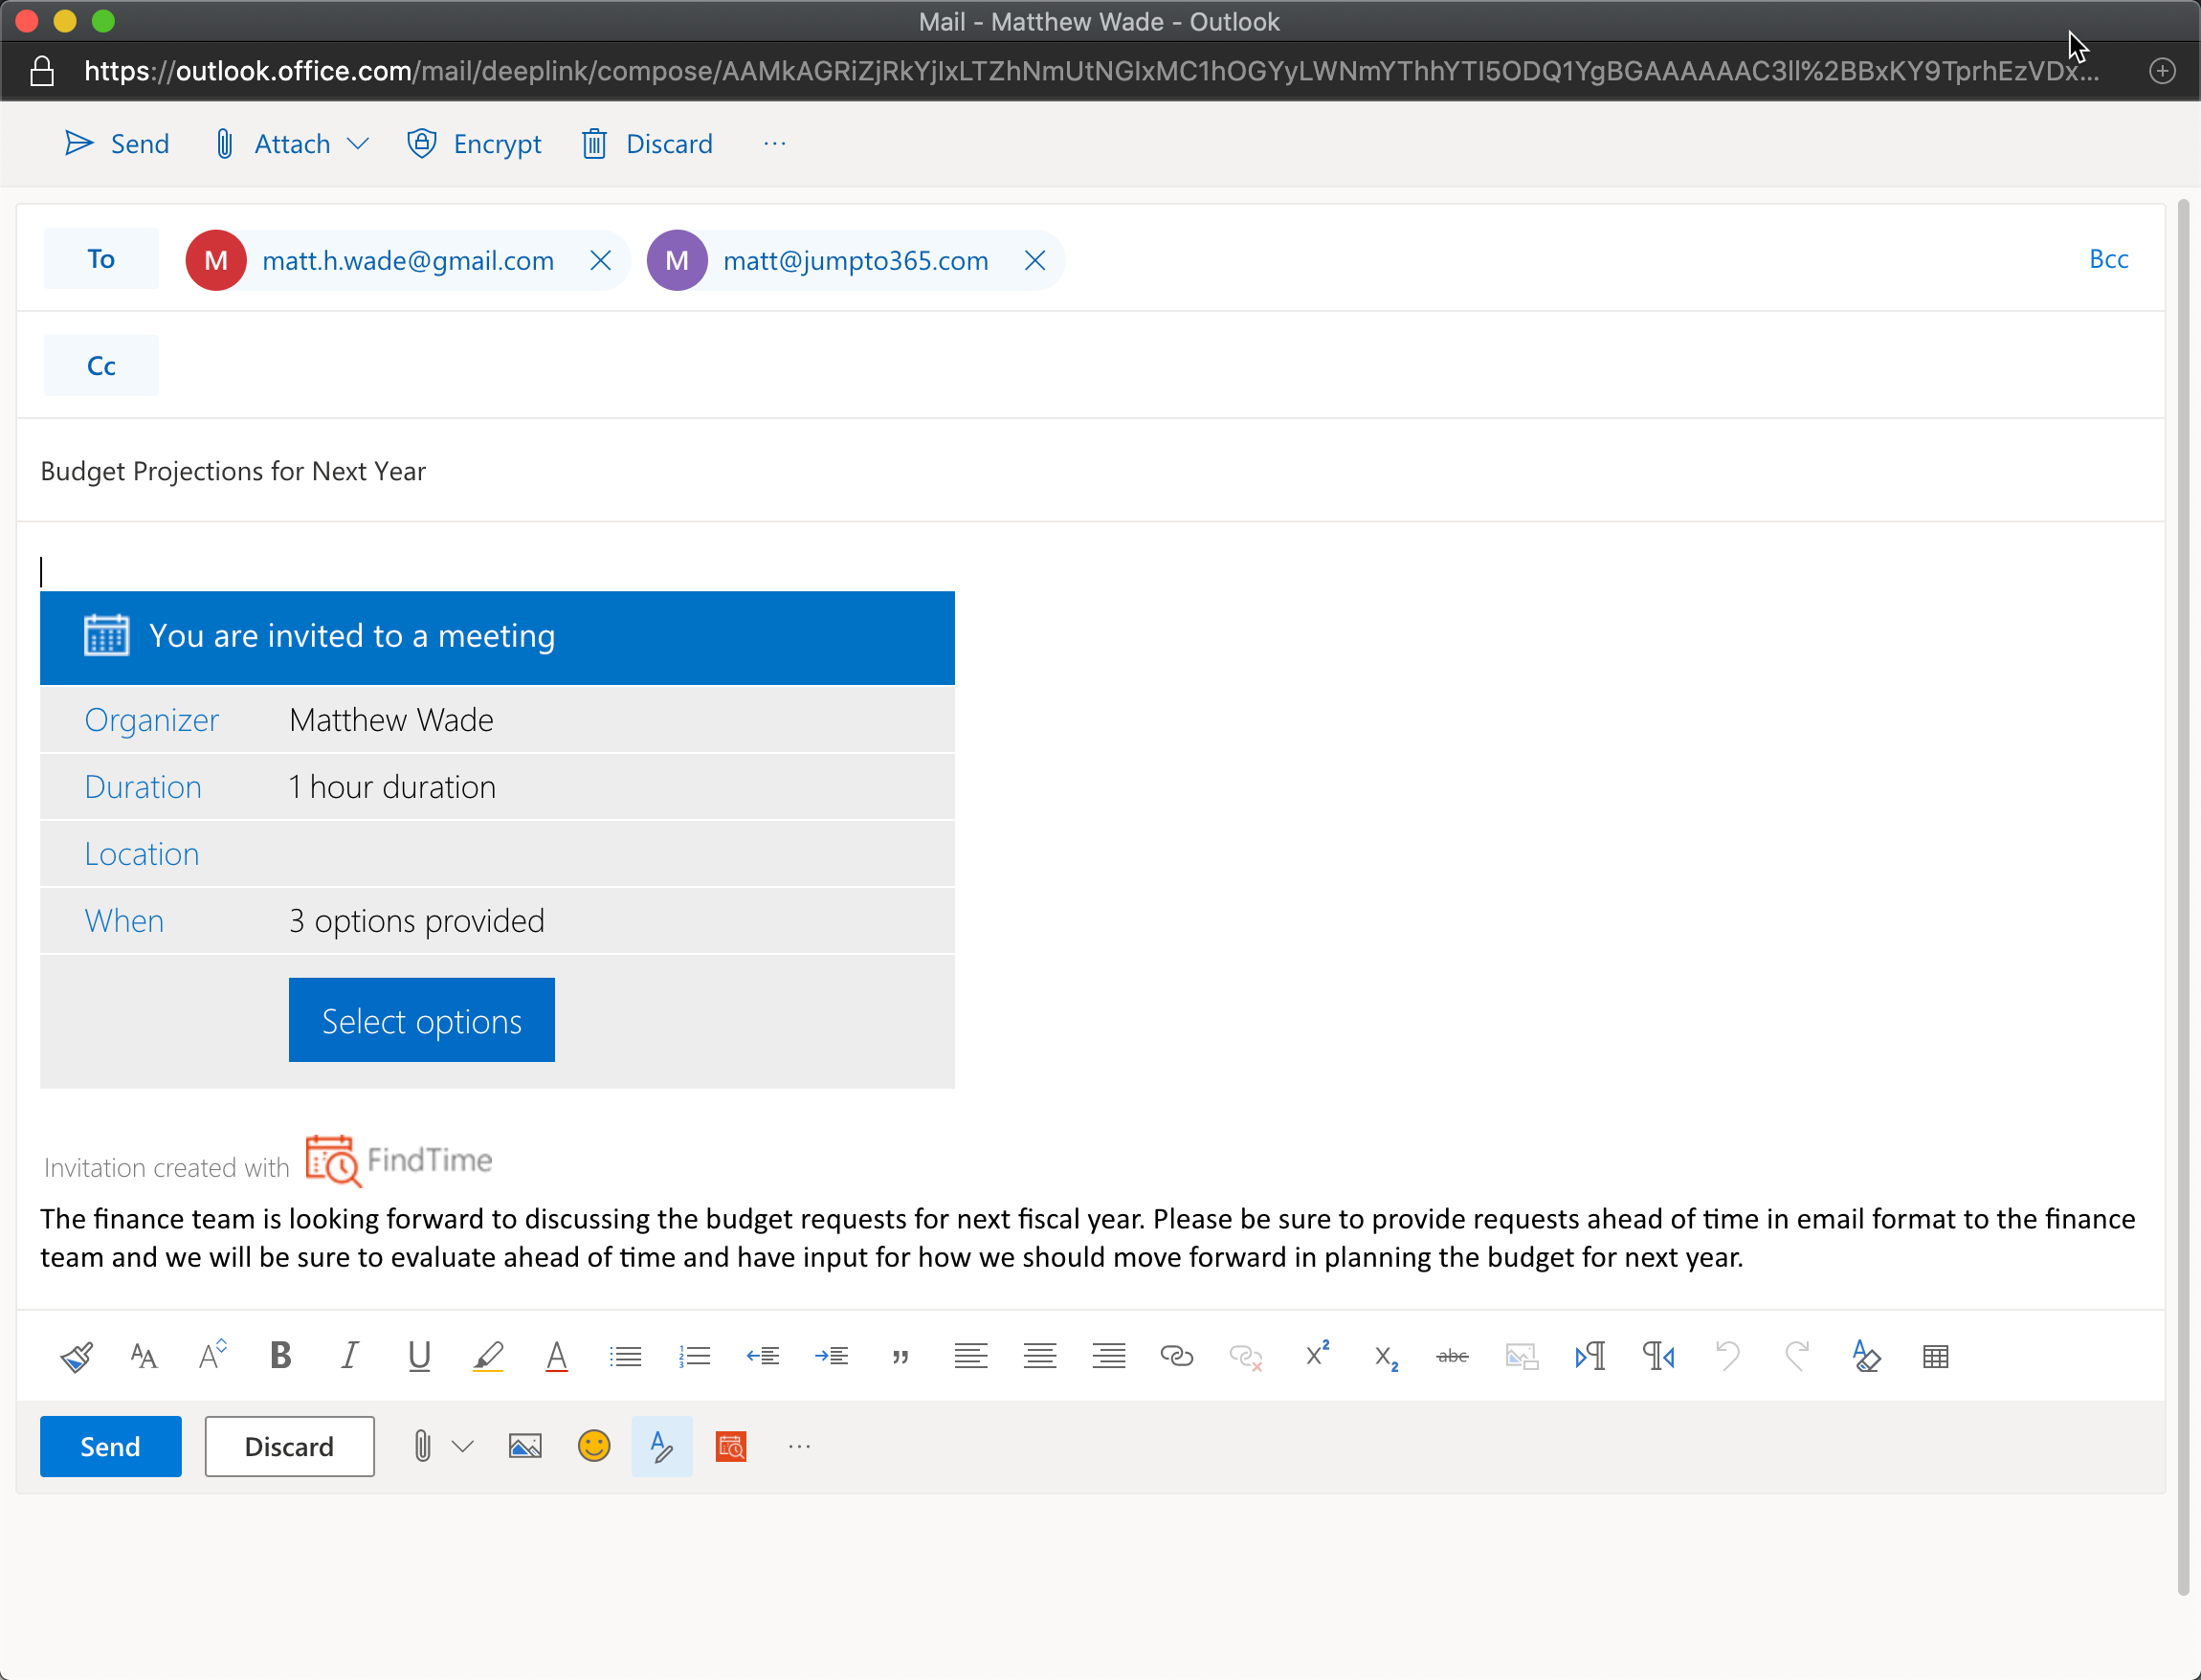
Task: Click the bottom Discard button
Action: 289,1446
